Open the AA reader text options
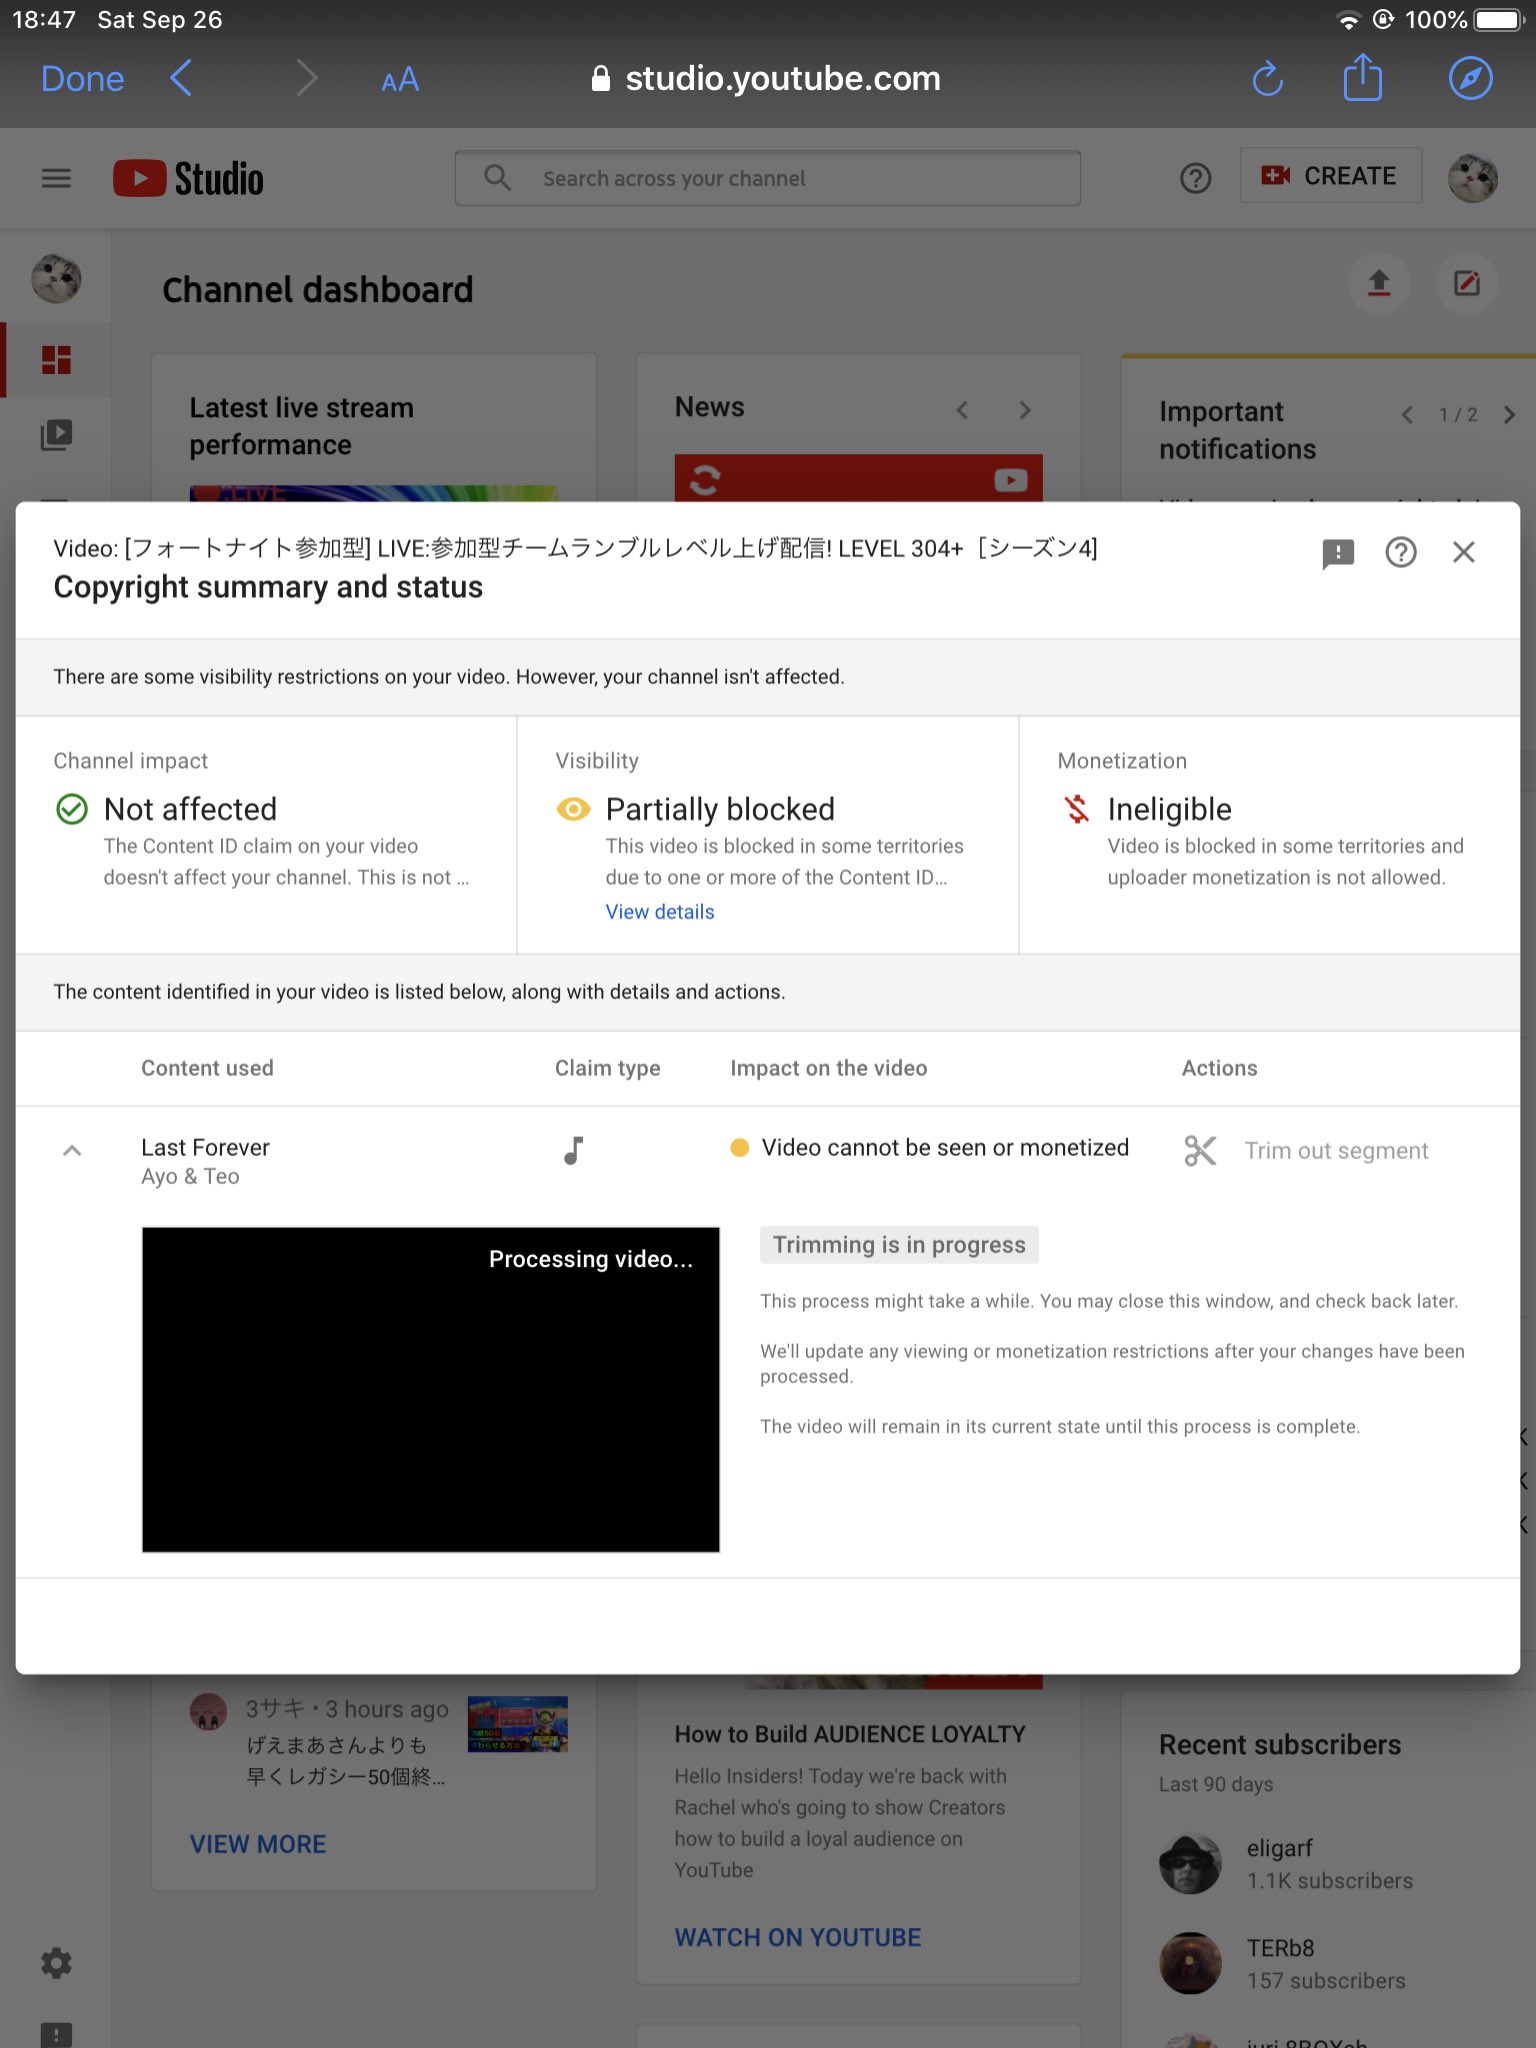The height and width of the screenshot is (2048, 1536). pos(400,80)
